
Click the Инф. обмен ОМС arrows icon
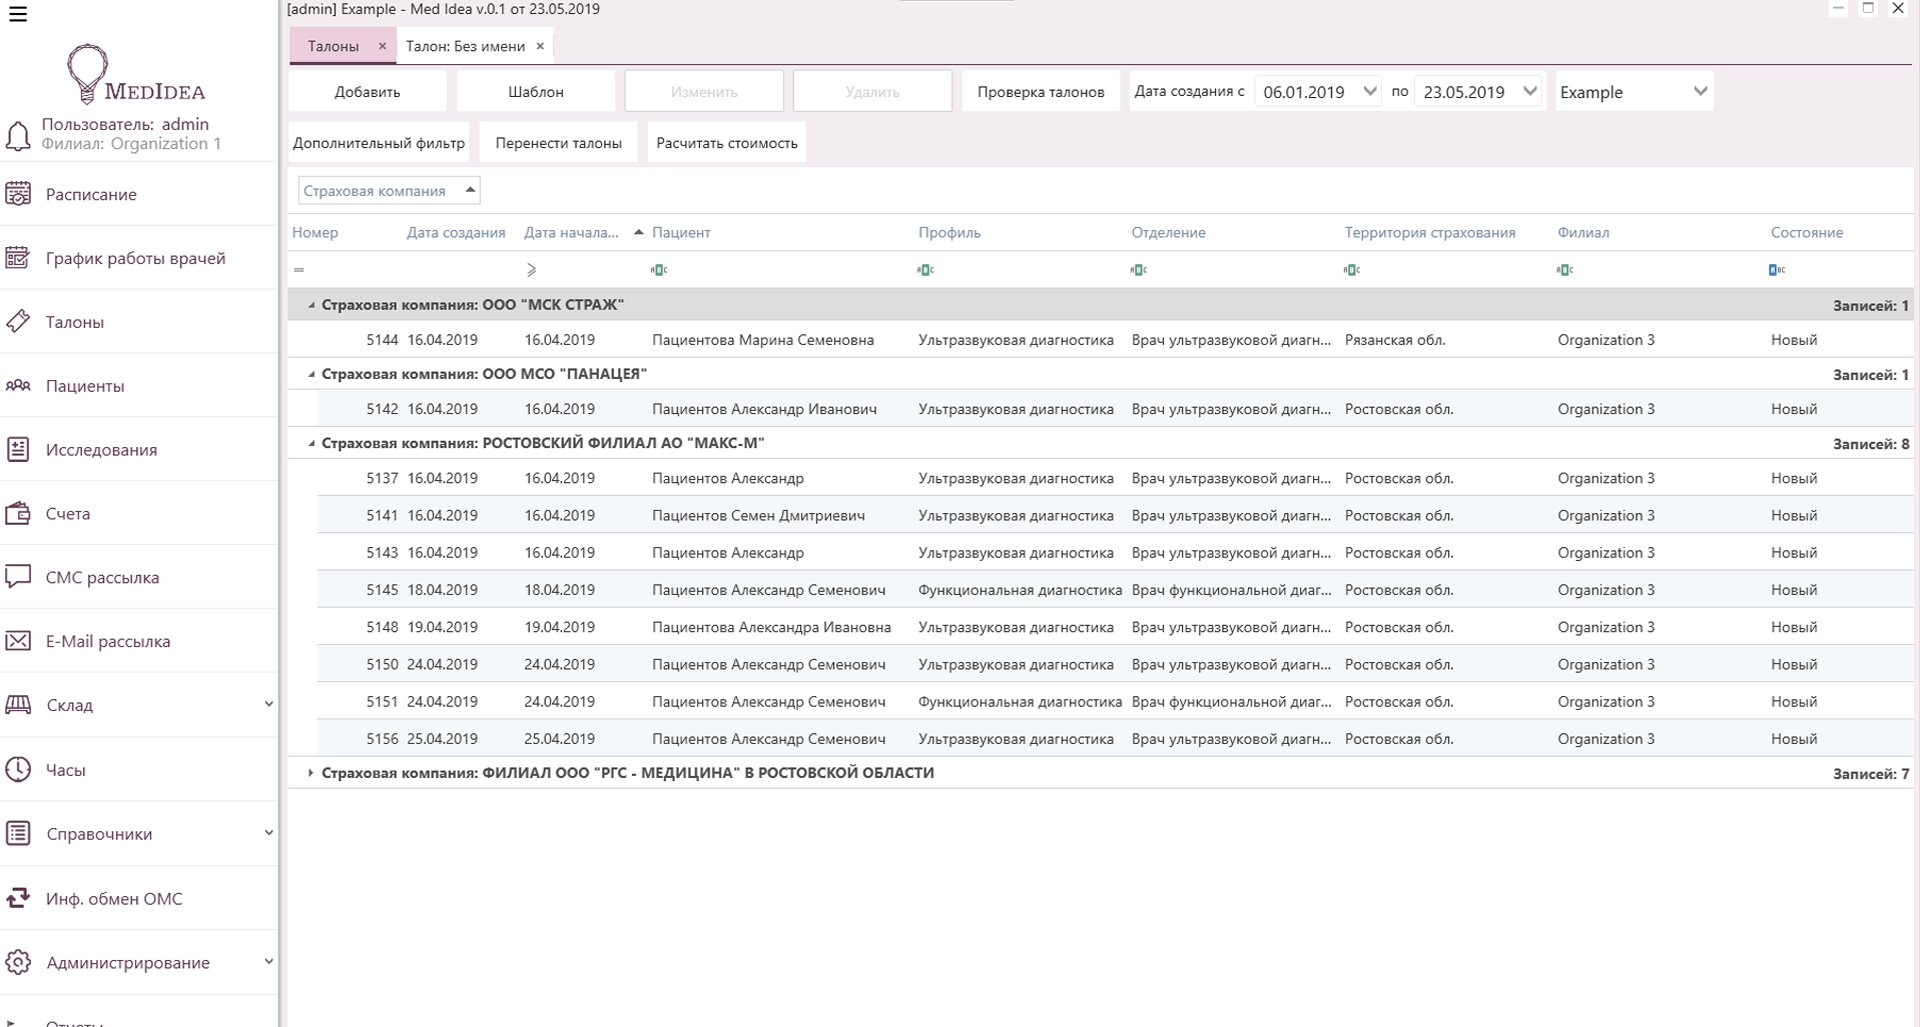pyautogui.click(x=18, y=898)
